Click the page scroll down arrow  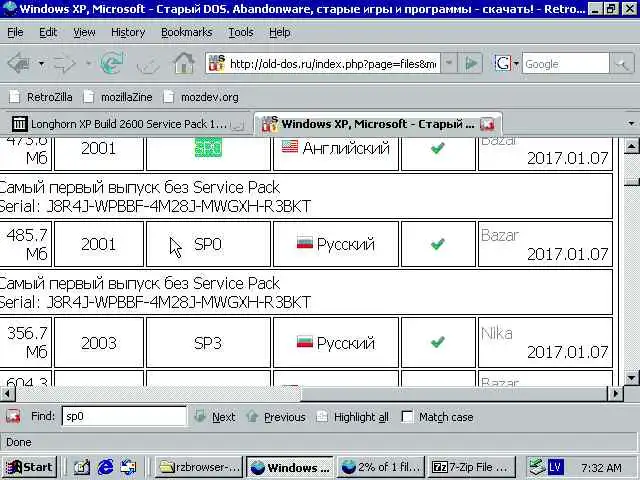tap(631, 377)
